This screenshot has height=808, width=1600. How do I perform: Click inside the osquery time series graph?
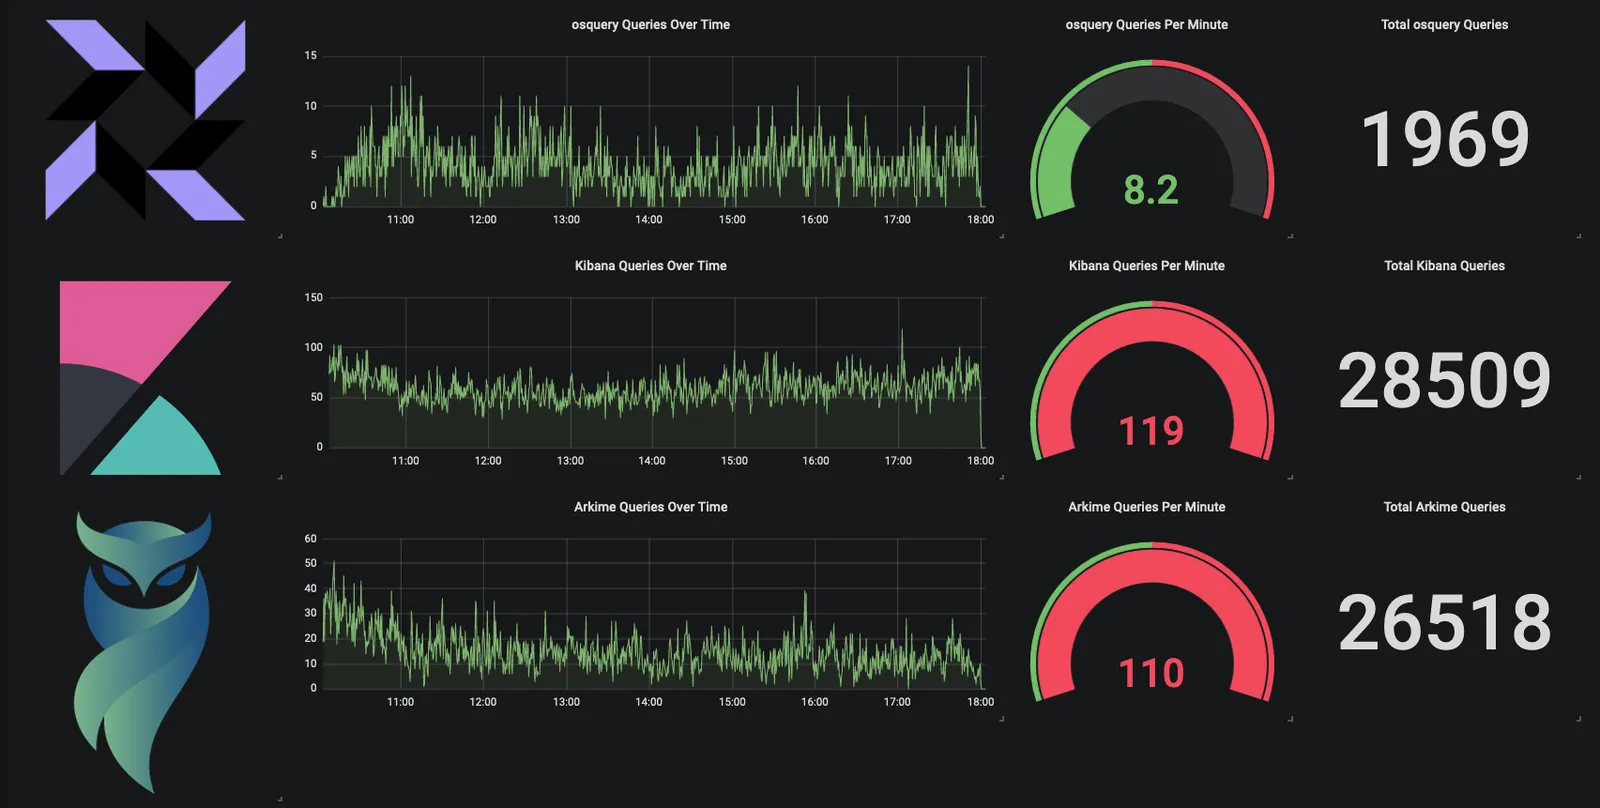(x=652, y=131)
